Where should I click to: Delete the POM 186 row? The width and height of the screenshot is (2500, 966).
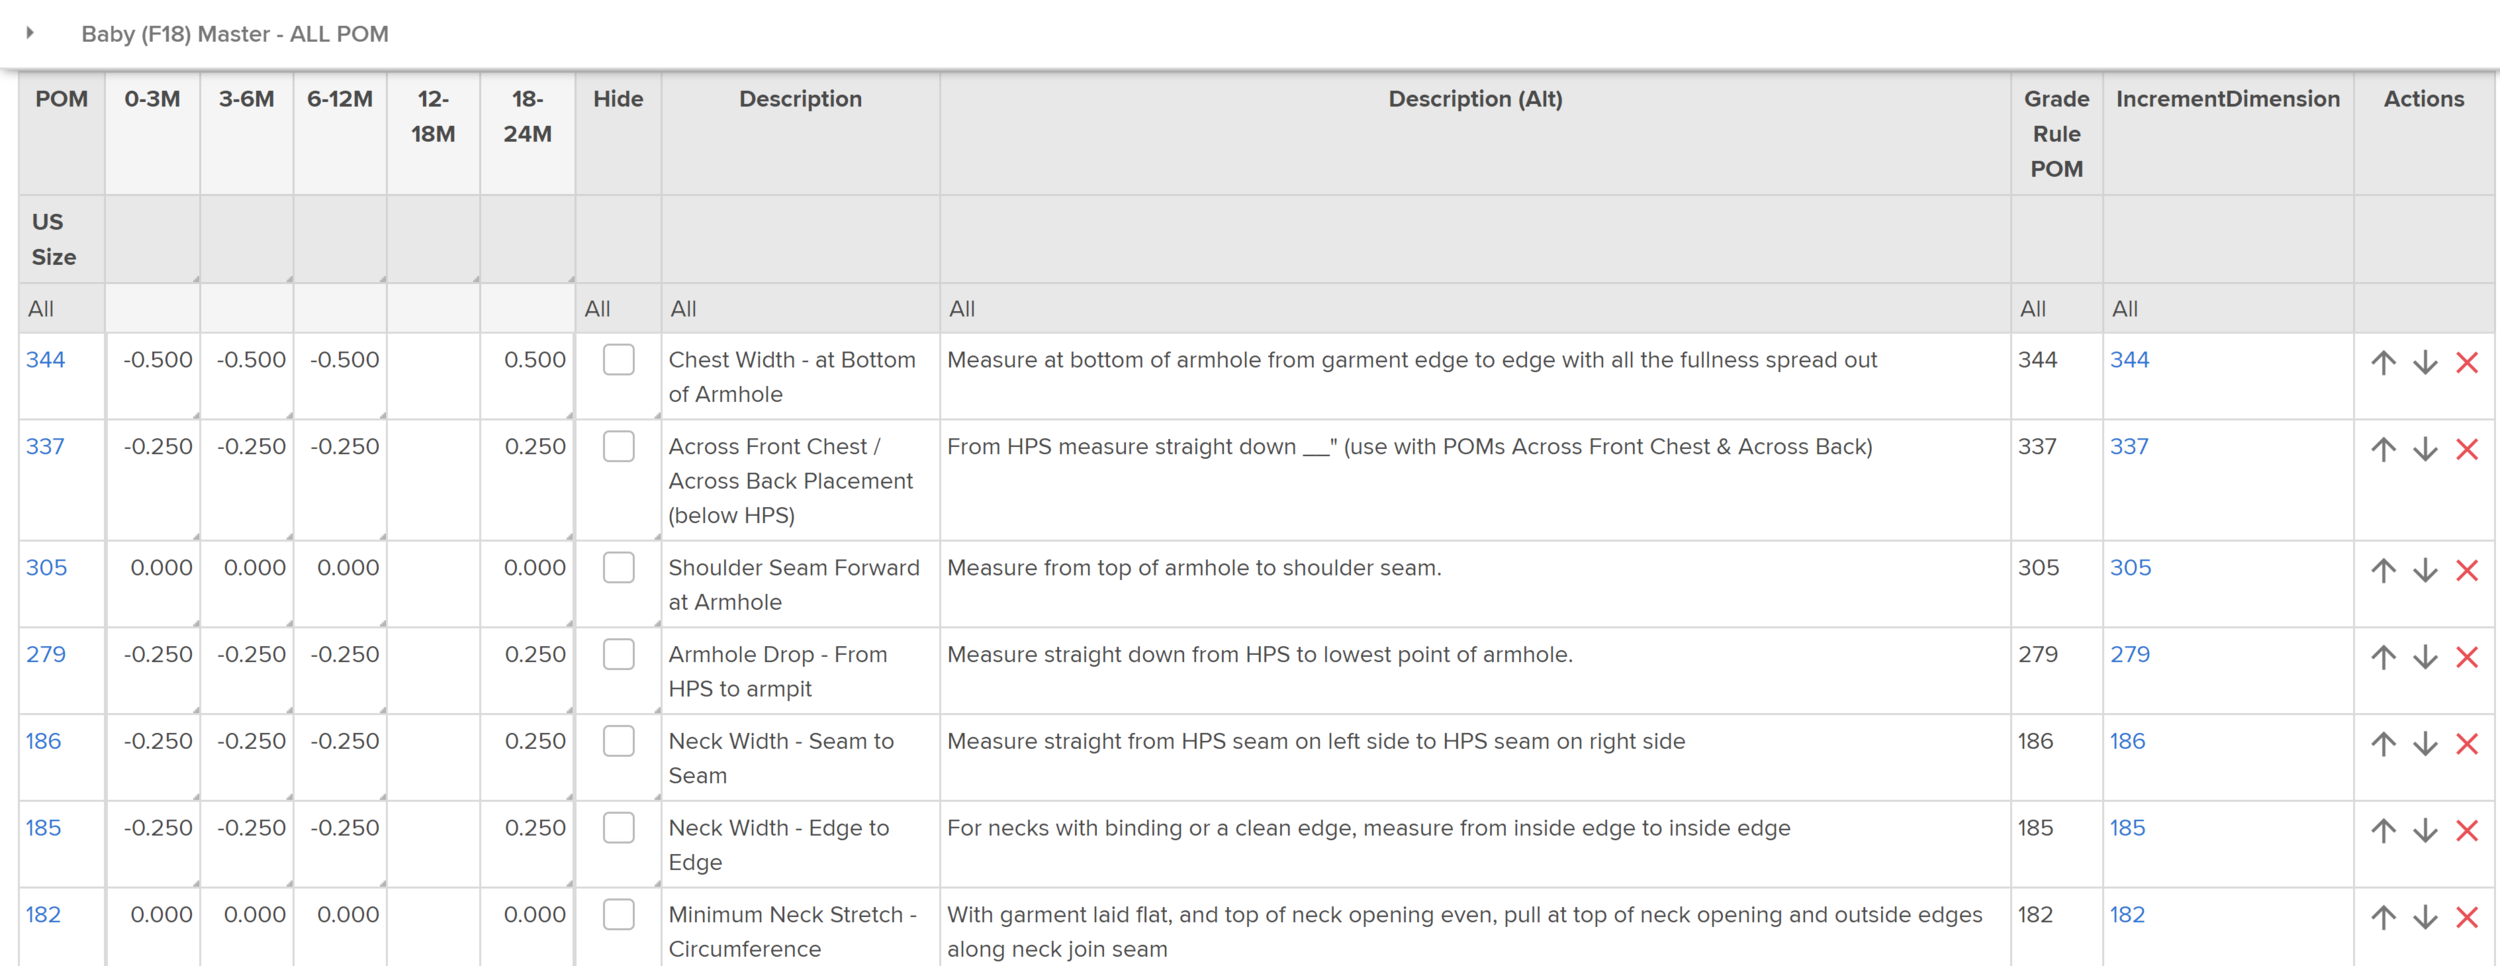pyautogui.click(x=2467, y=745)
